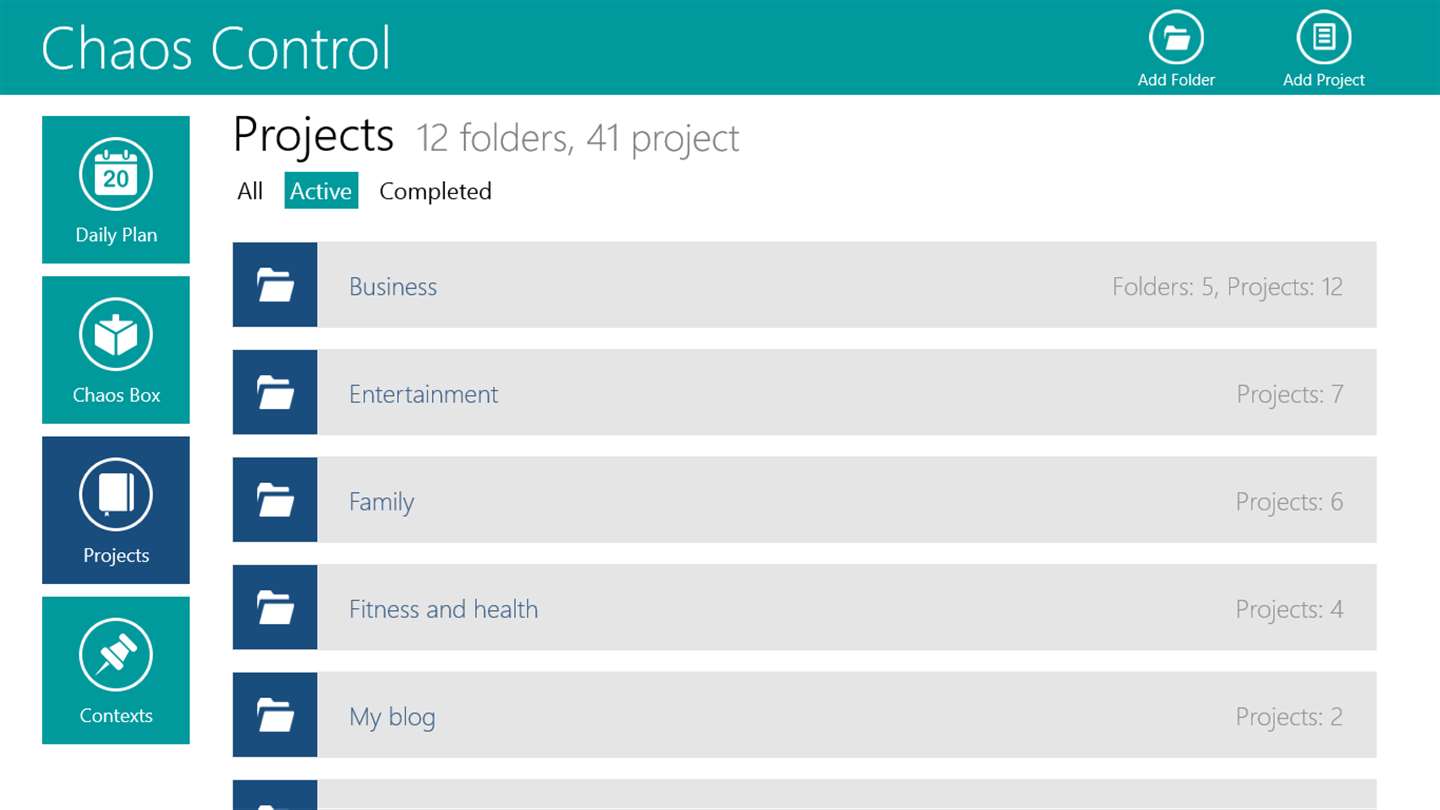
Task: Click the Chaos Control app title
Action: tap(215, 47)
